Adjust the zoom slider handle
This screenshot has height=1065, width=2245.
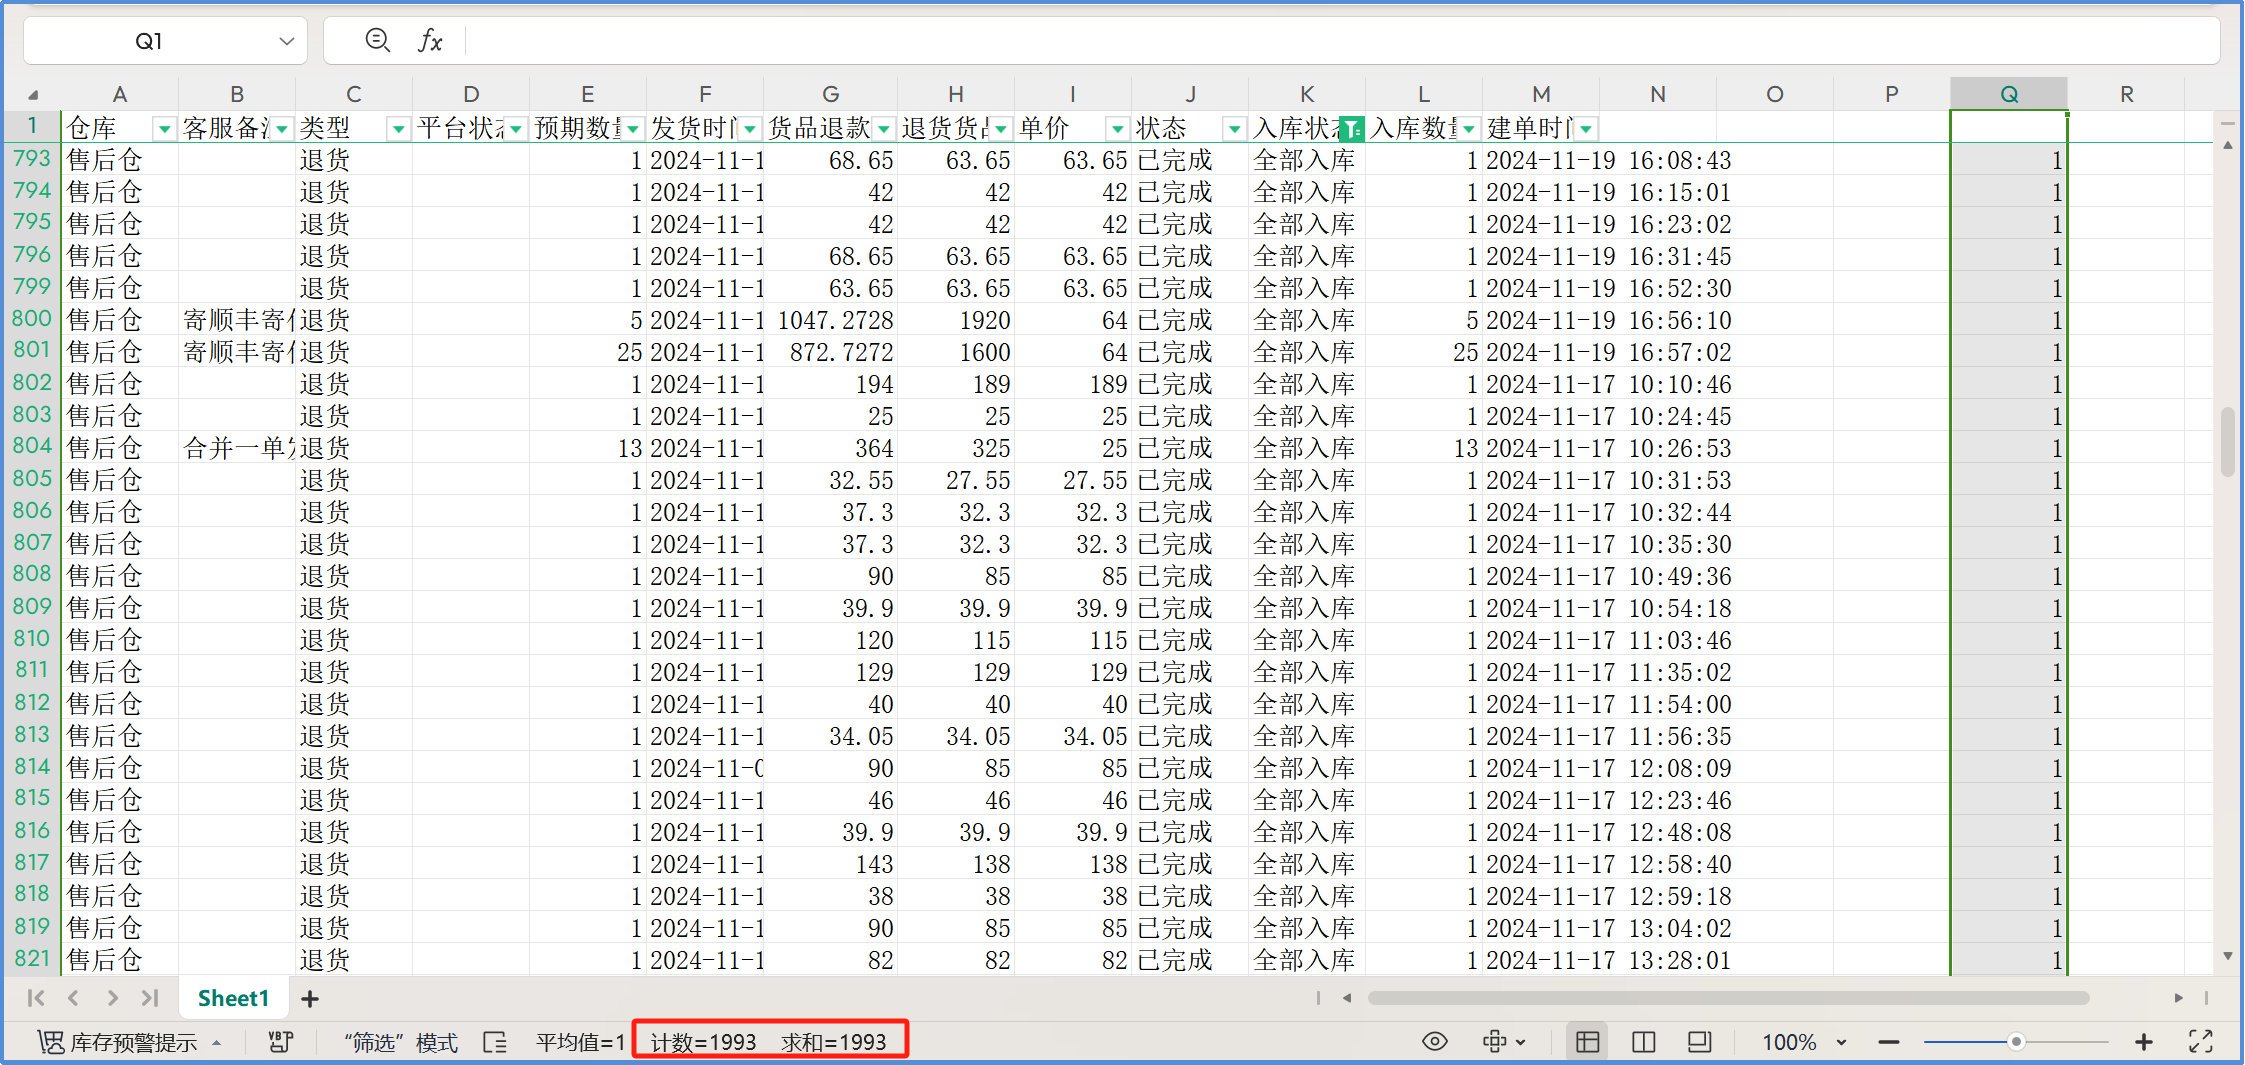coord(2017,1042)
